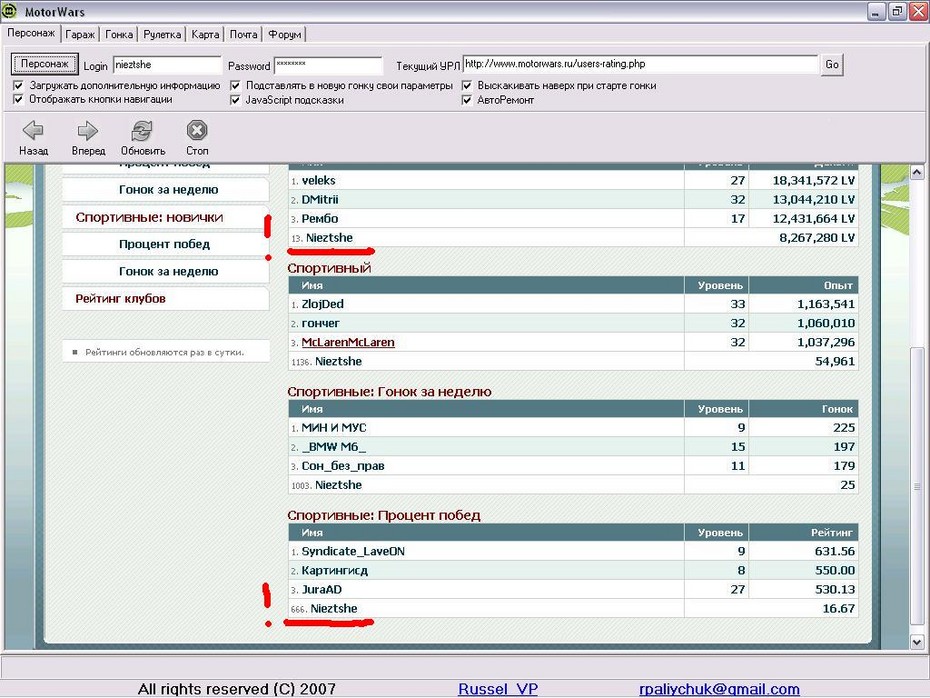The image size is (930, 698).
Task: Switch to the Гараж tab
Action: (x=80, y=34)
